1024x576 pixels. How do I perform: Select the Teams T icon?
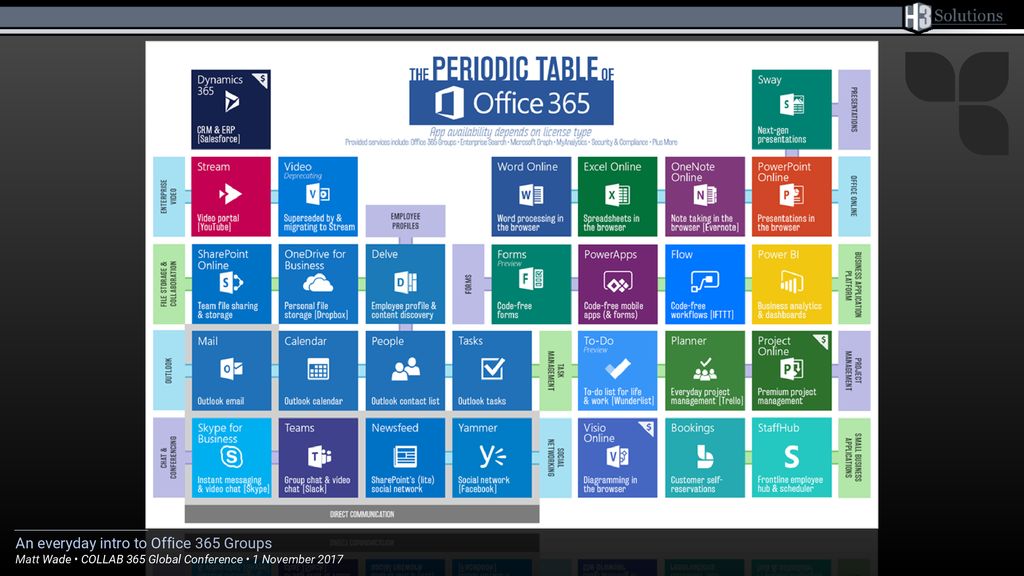[x=318, y=456]
